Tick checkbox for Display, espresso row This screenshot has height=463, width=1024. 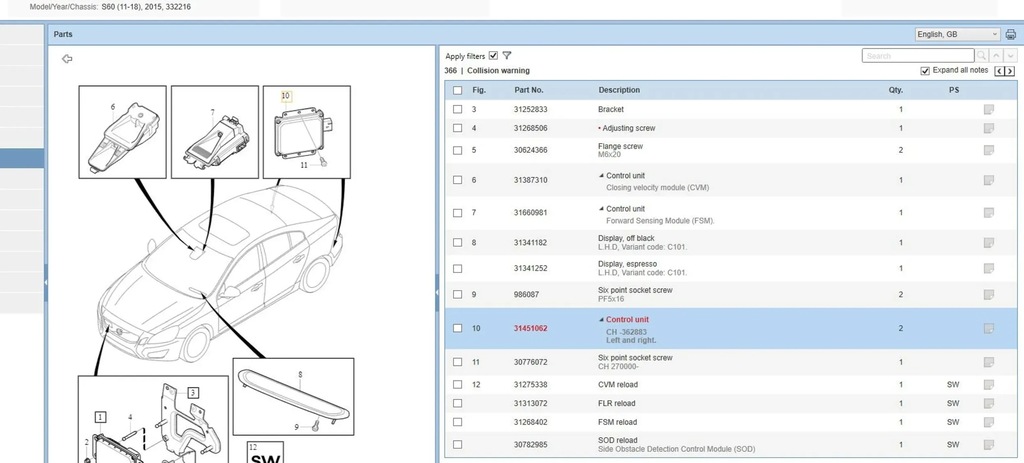[x=457, y=268]
